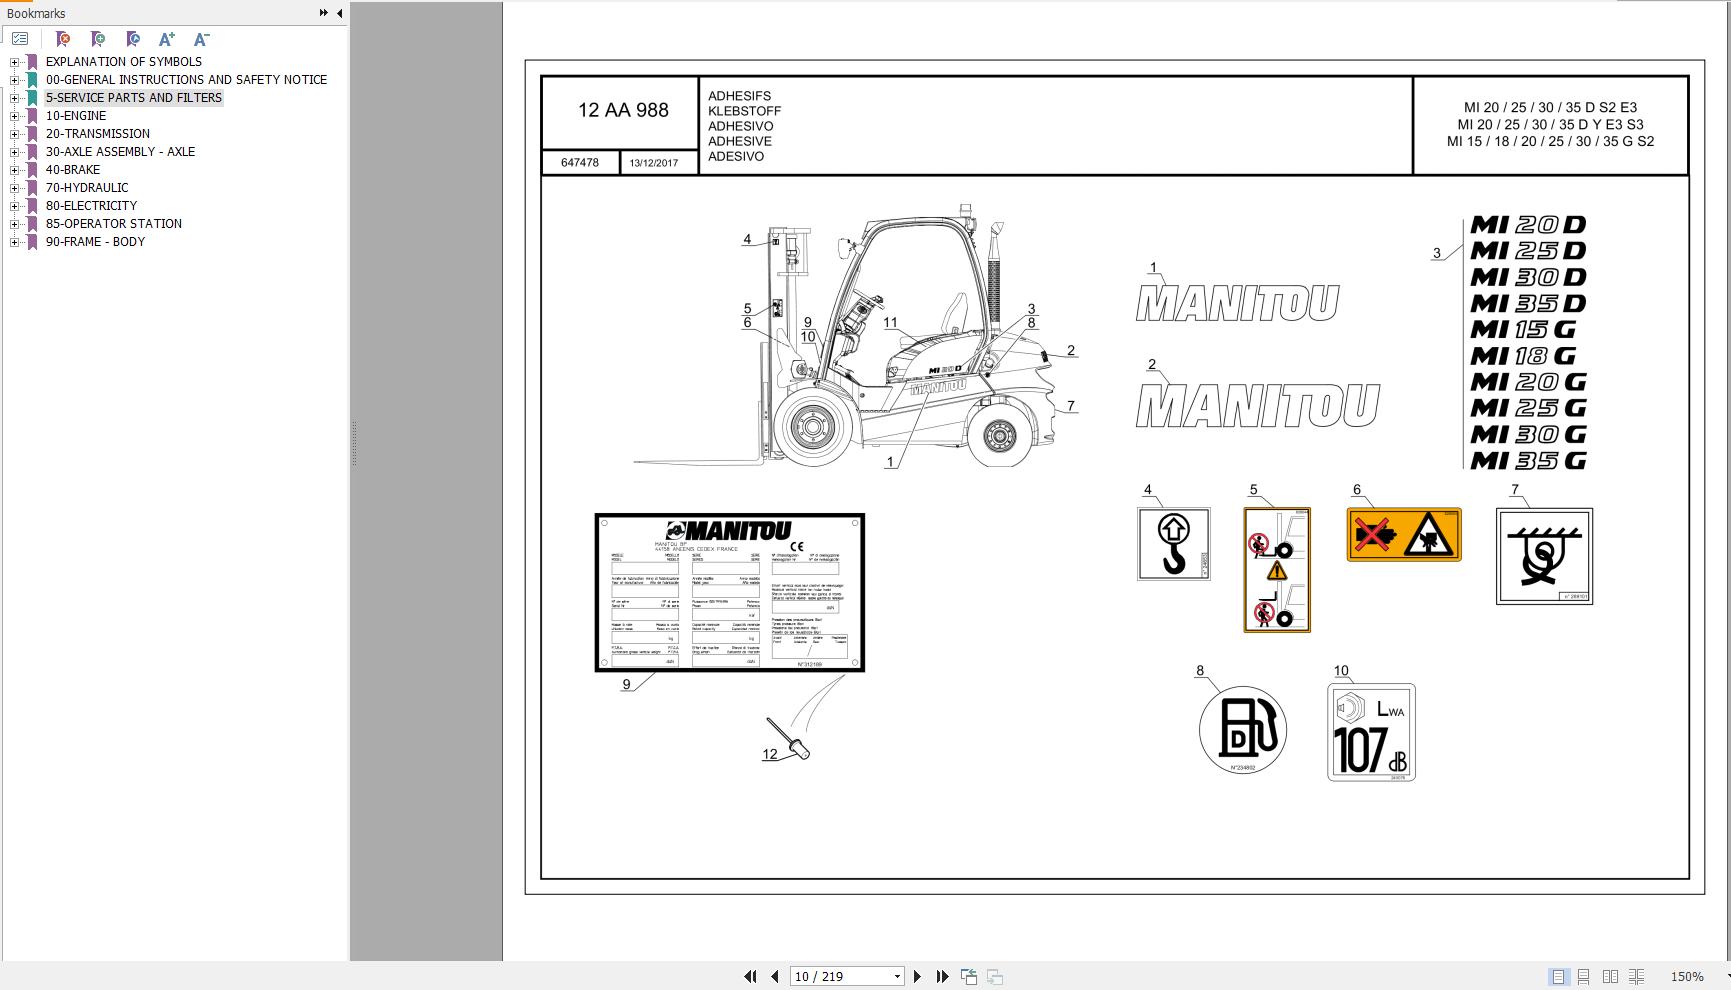Open the page number 10 / 219 dropdown

click(x=897, y=976)
